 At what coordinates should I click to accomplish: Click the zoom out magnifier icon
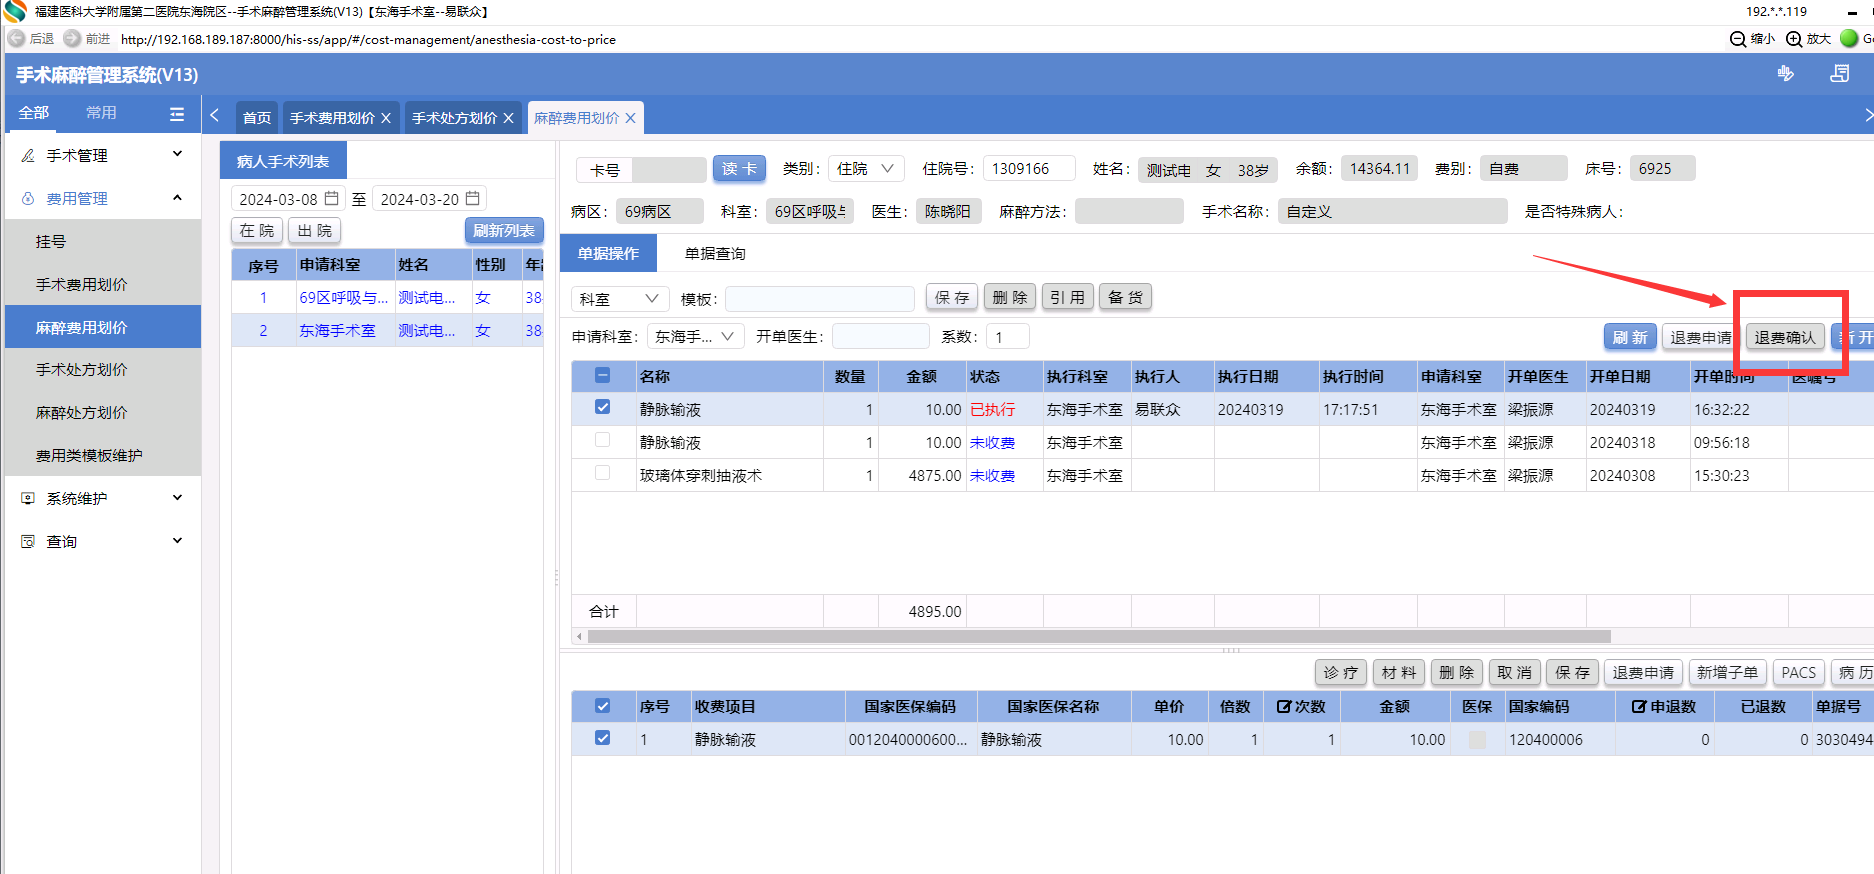[1738, 38]
